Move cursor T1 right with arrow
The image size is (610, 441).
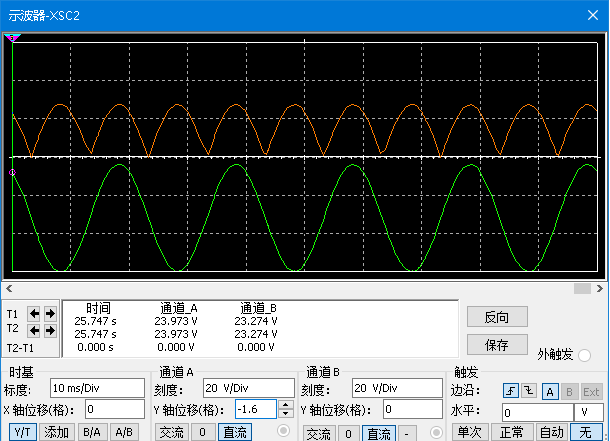click(50, 313)
